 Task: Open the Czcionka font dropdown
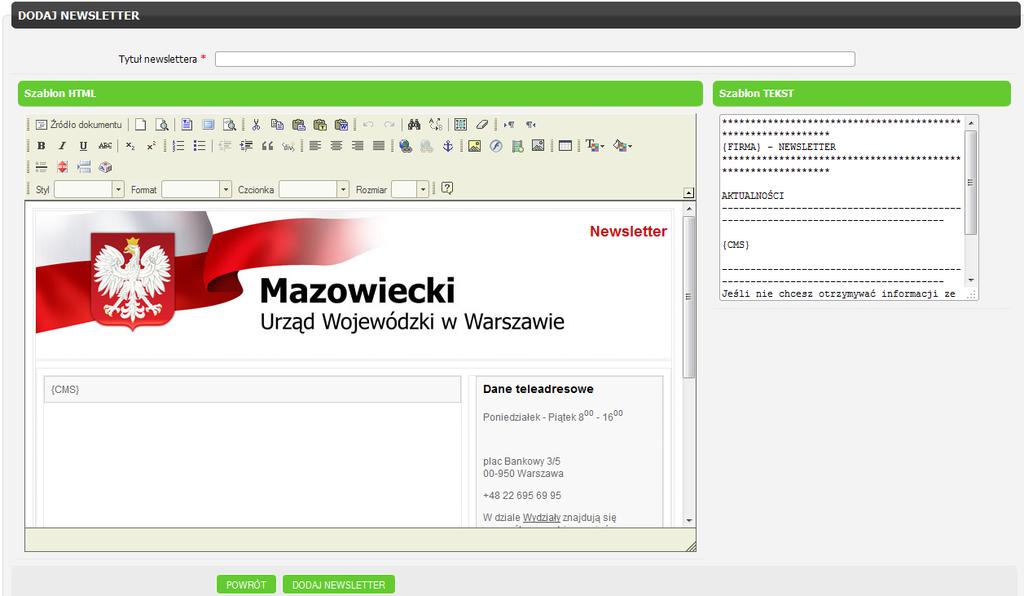pos(314,189)
